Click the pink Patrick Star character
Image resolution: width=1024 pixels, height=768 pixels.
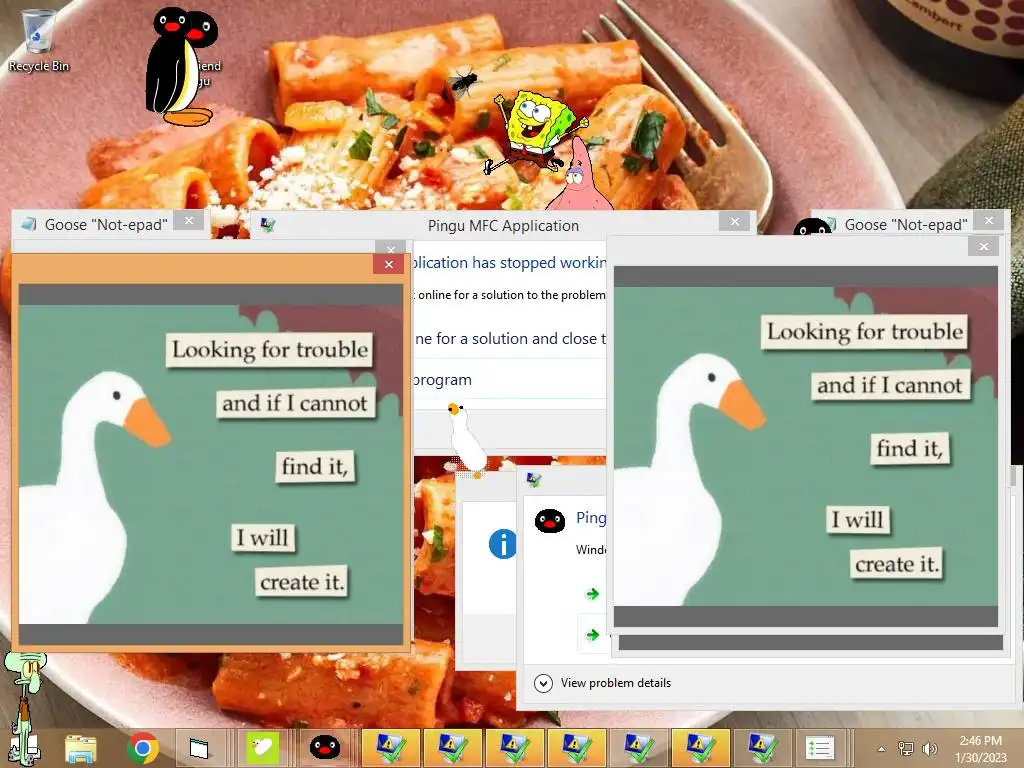click(x=579, y=174)
